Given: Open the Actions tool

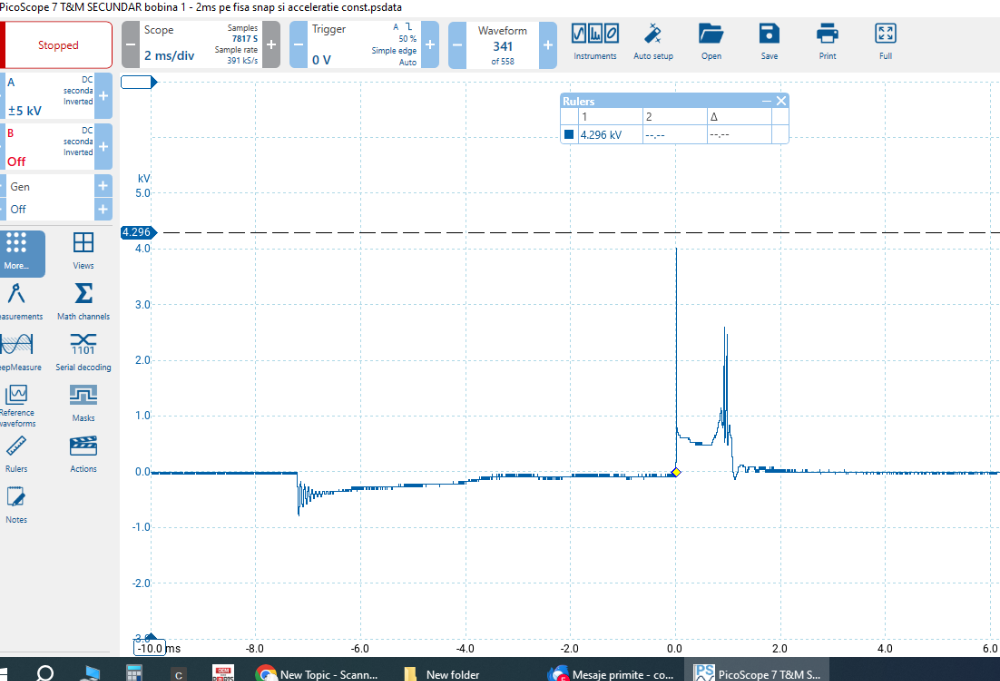Looking at the screenshot, I should 84,453.
